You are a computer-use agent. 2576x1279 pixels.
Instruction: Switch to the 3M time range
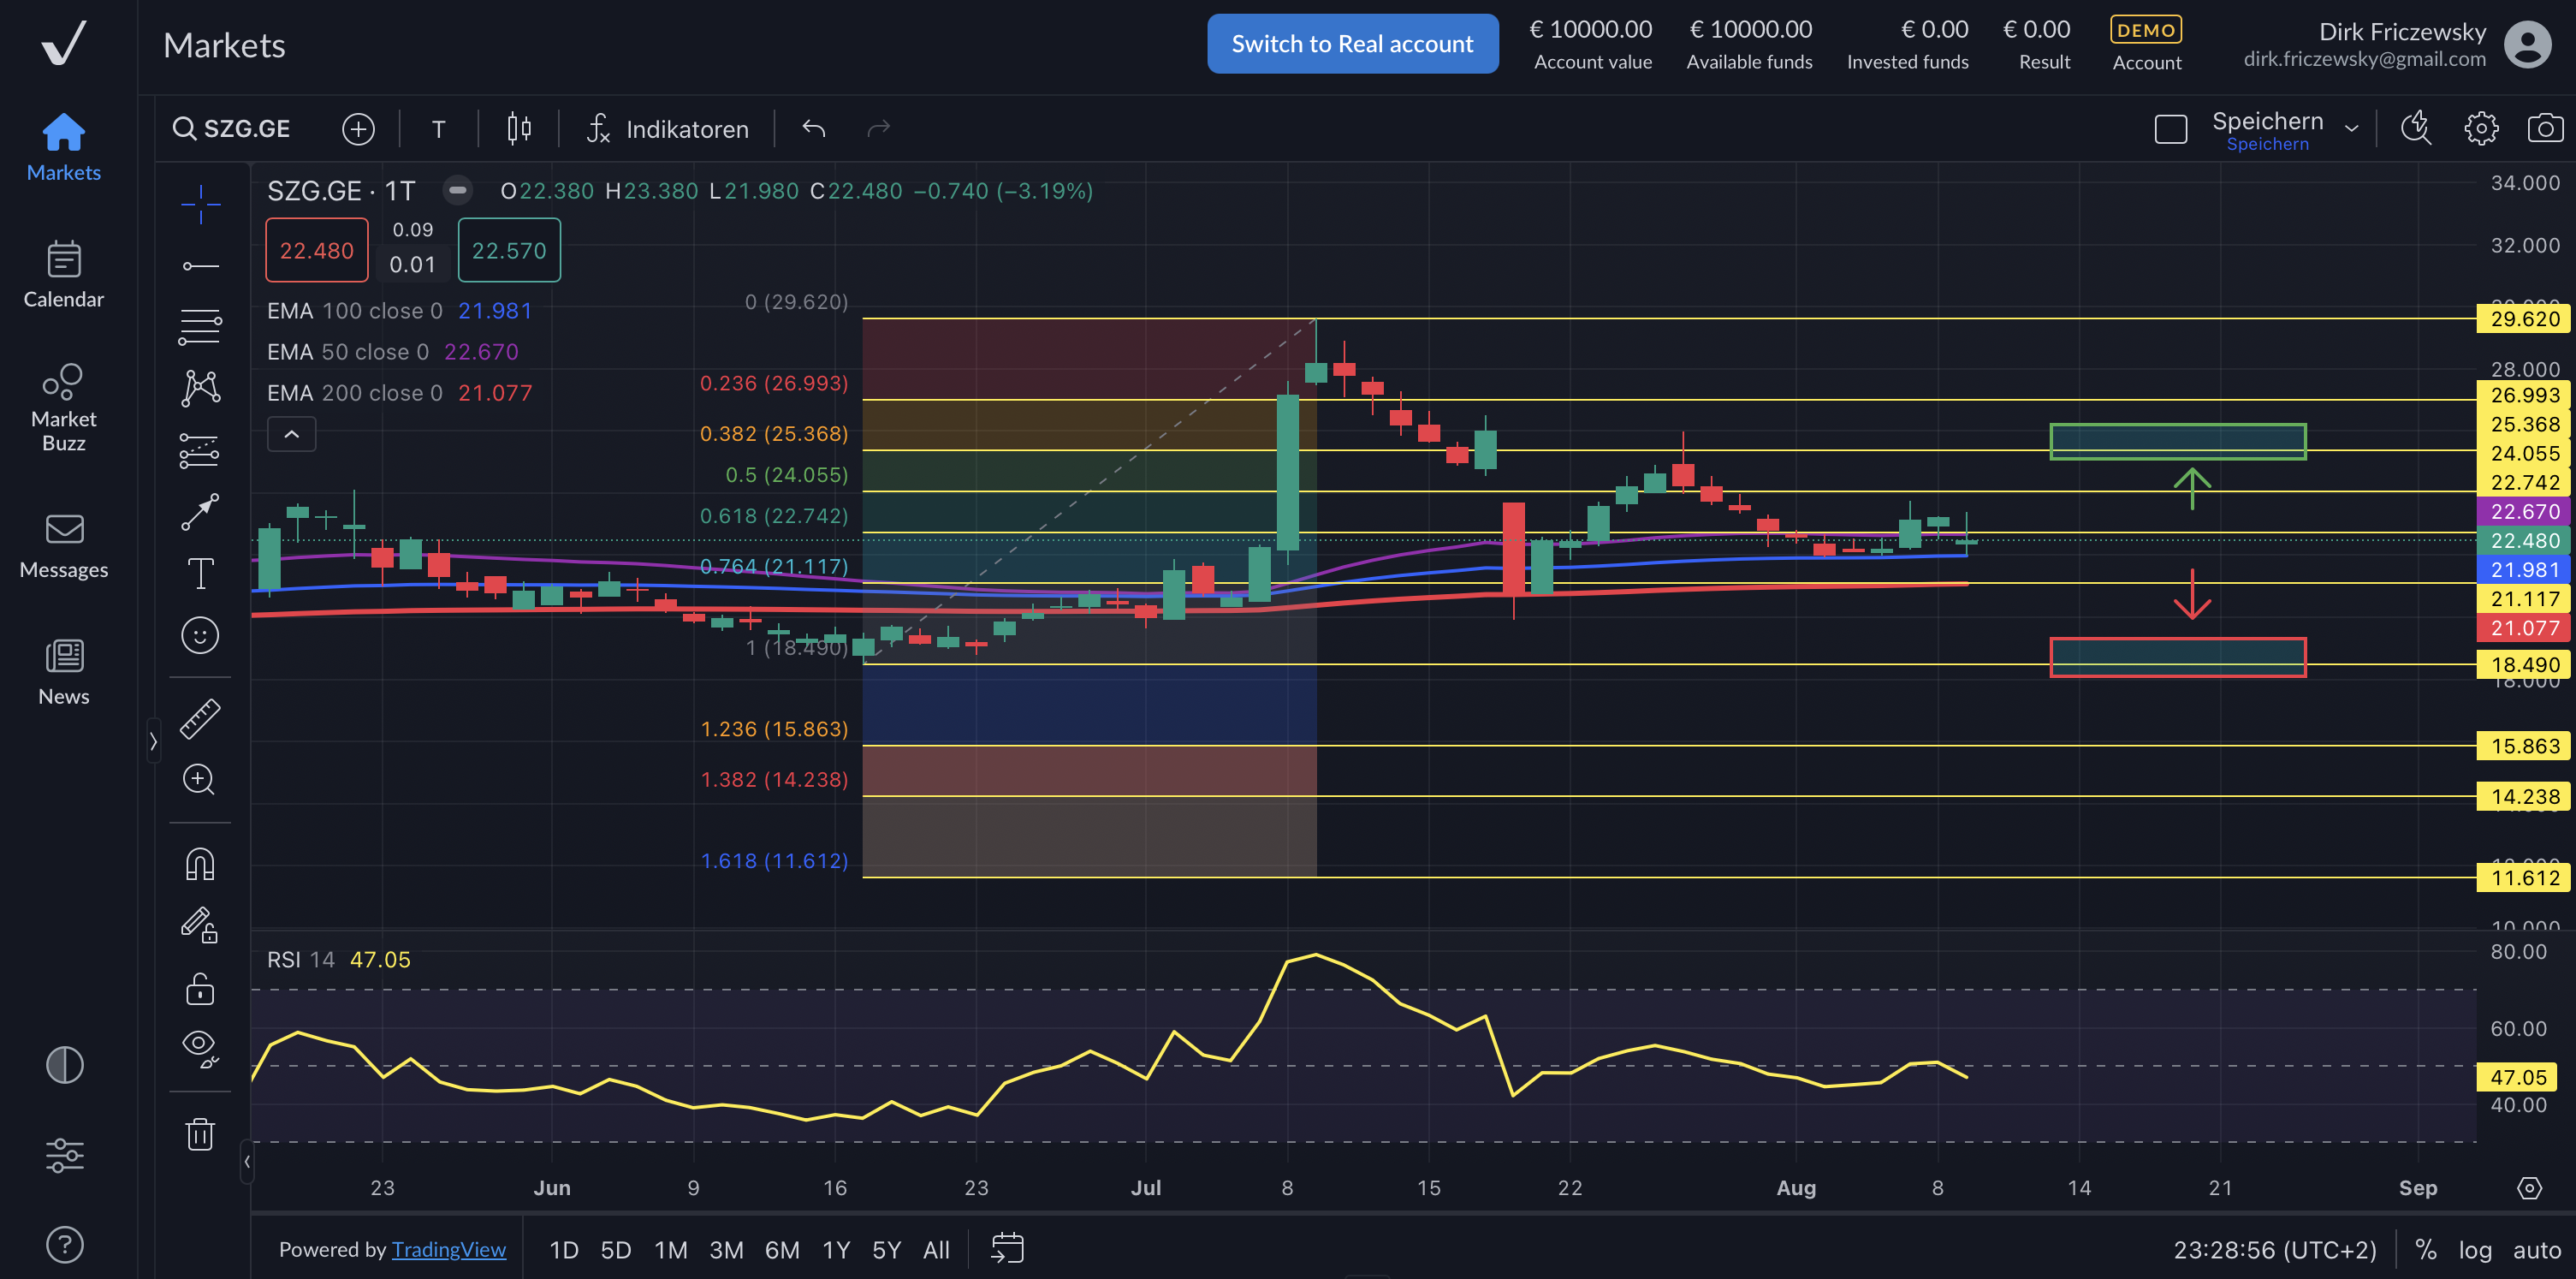tap(726, 1250)
